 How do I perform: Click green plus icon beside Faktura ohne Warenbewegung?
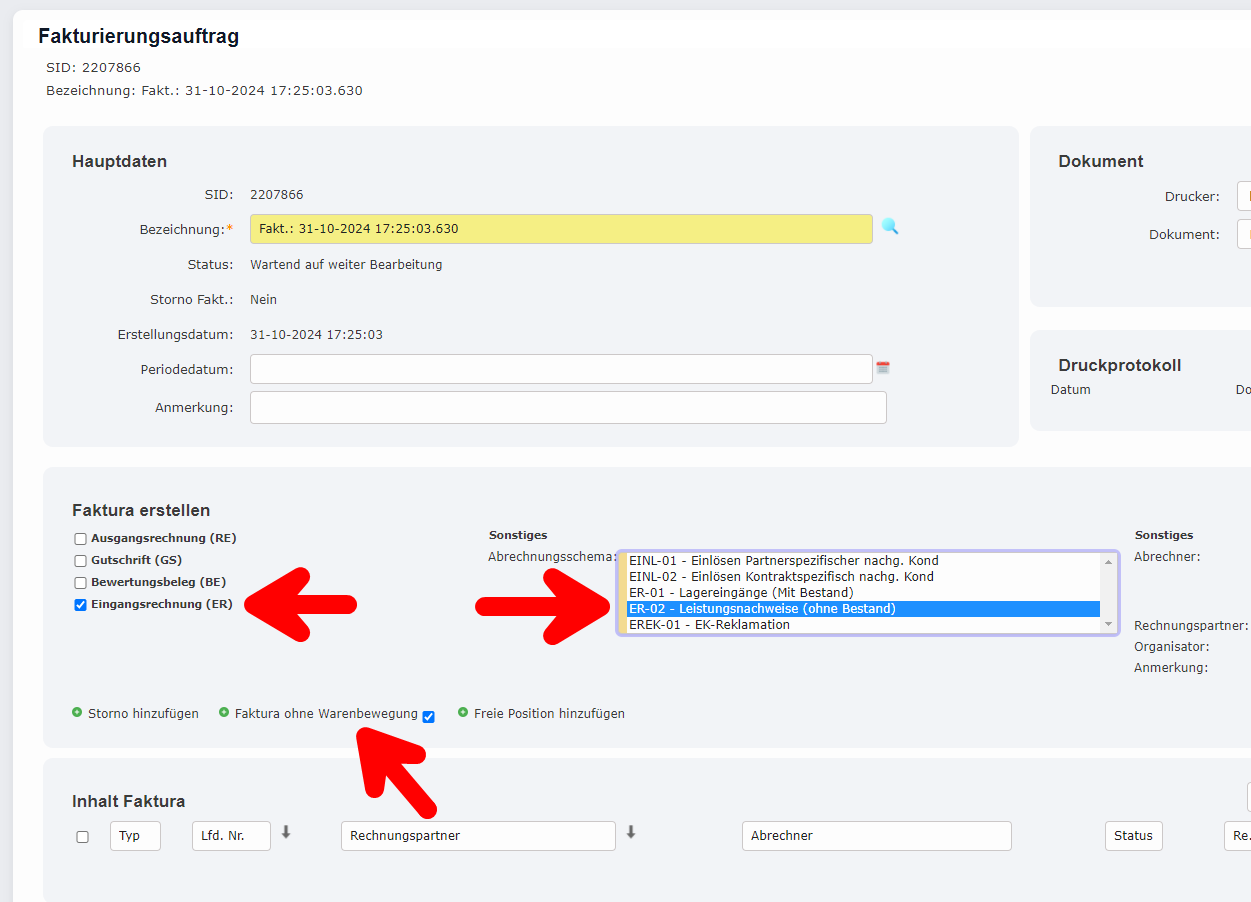(224, 713)
